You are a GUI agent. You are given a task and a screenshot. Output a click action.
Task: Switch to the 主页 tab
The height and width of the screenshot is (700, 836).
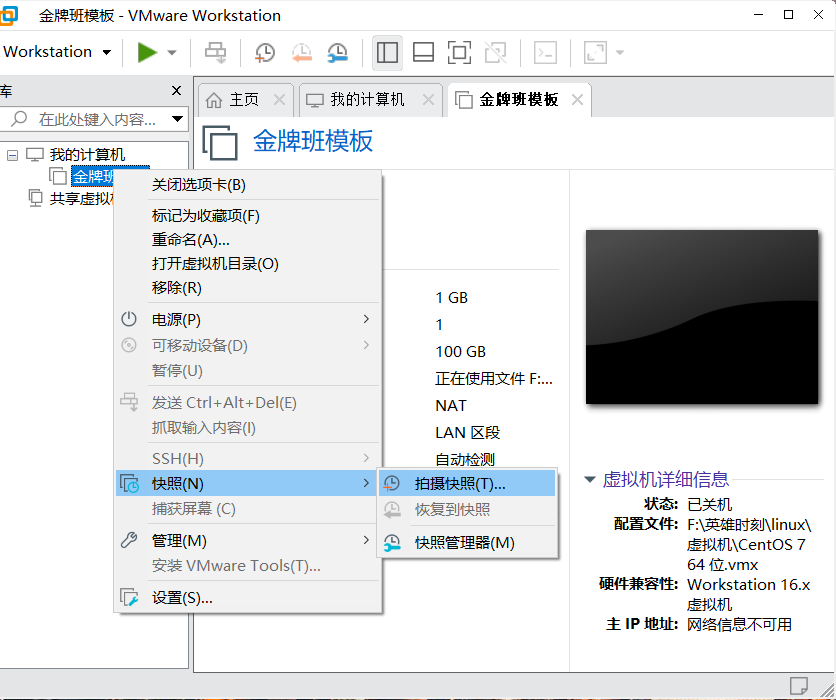click(244, 100)
